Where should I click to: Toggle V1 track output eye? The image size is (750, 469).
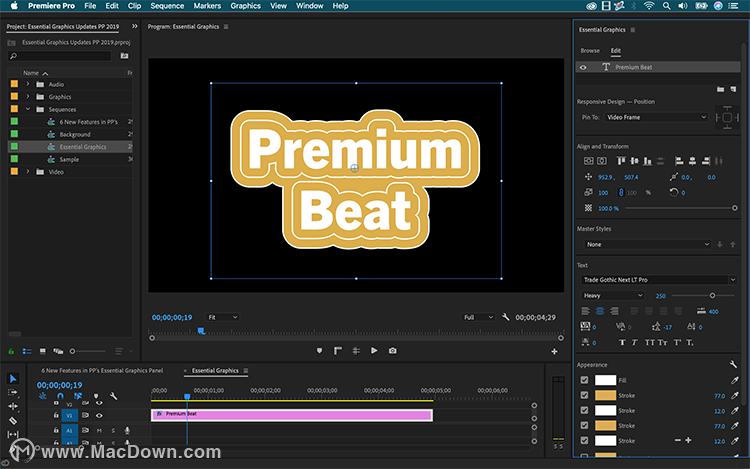(x=99, y=415)
